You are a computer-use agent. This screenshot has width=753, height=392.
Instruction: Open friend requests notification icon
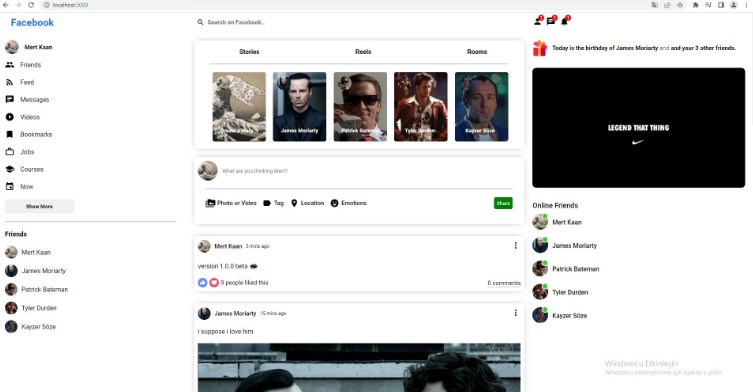[538, 21]
